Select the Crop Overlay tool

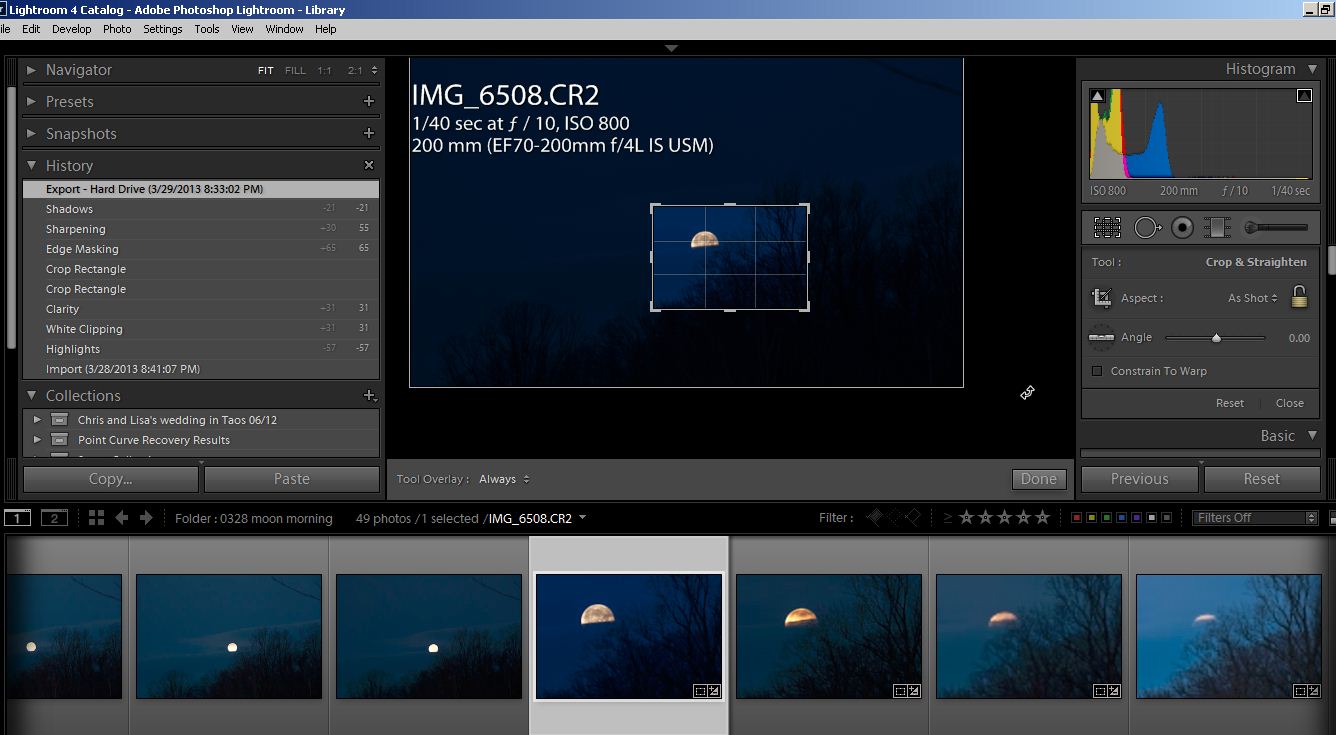click(1107, 228)
